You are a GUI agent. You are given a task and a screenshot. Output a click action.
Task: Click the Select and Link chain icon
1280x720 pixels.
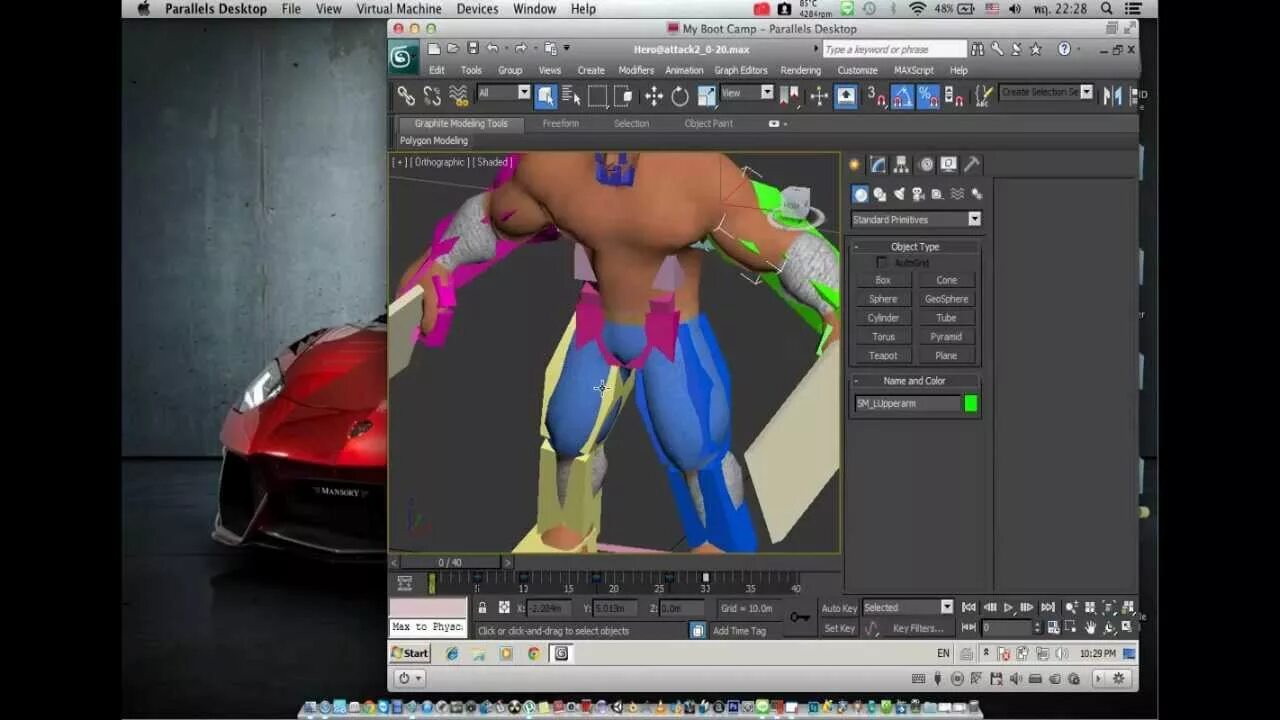(x=406, y=96)
